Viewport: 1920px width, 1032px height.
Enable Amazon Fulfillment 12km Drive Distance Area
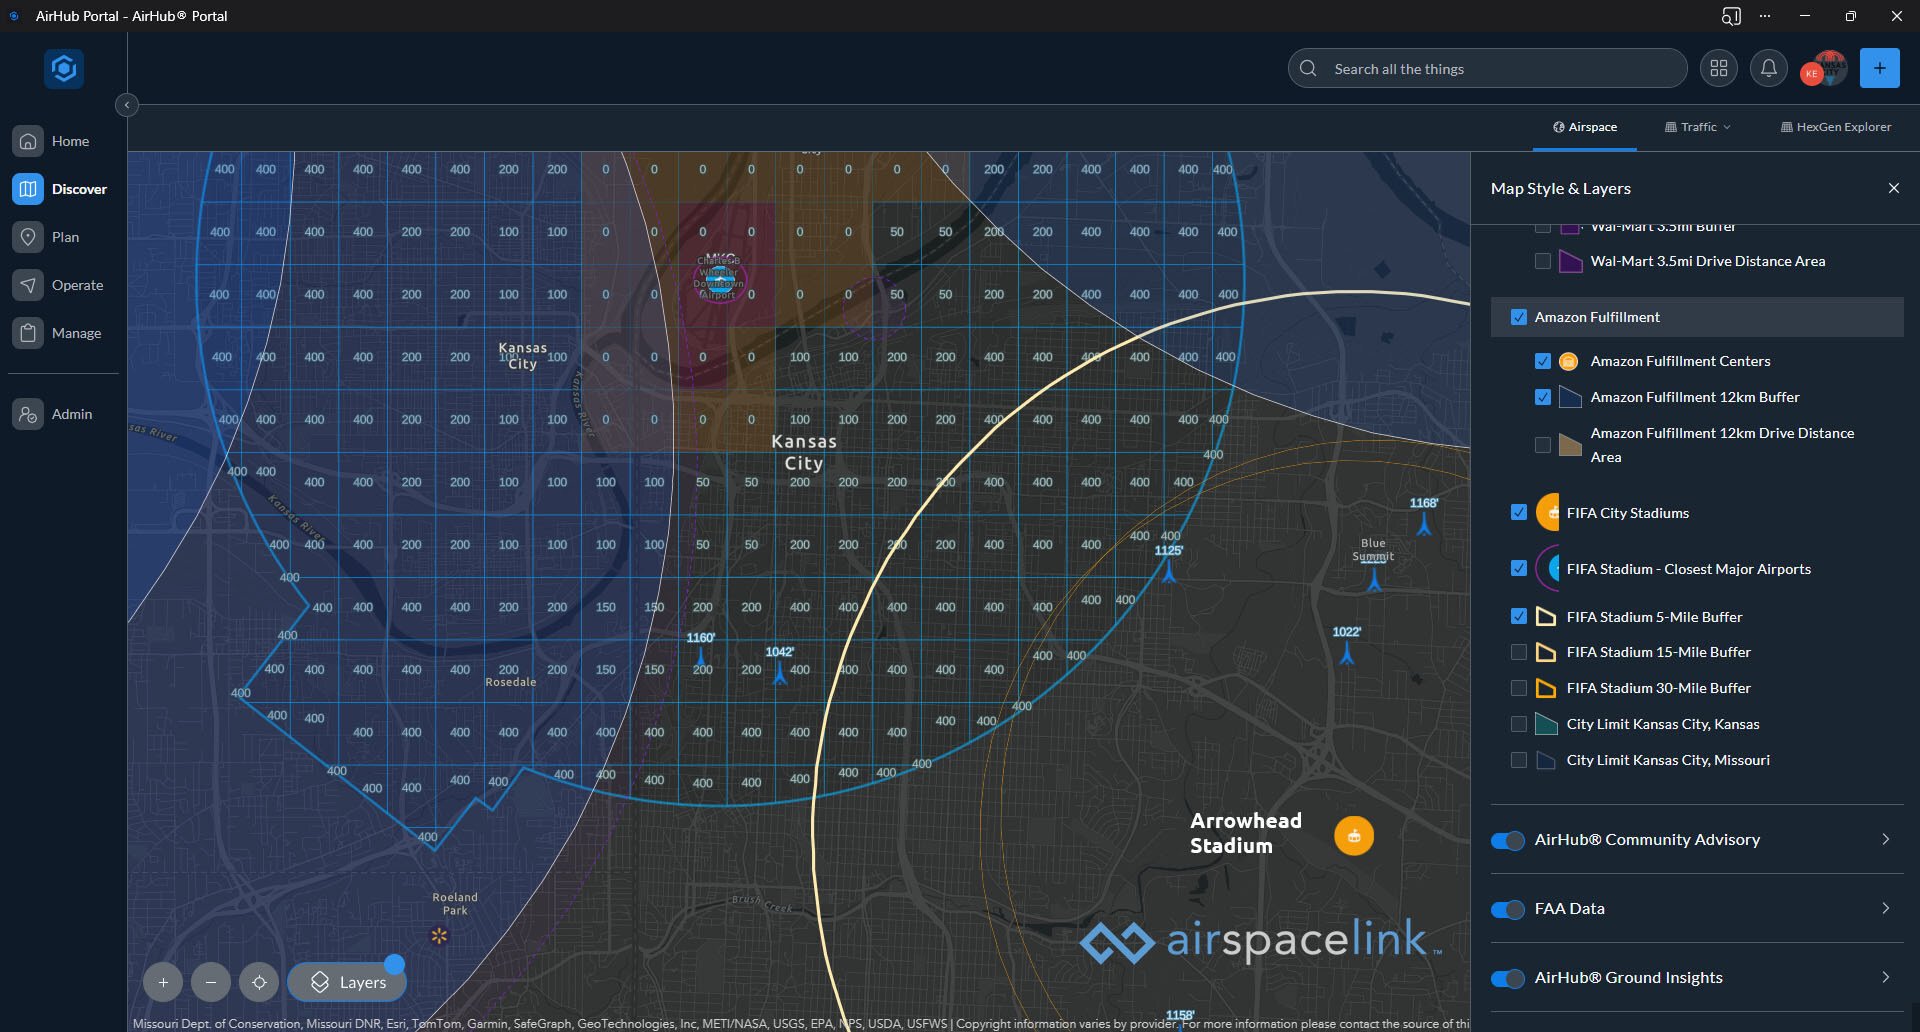pyautogui.click(x=1543, y=445)
